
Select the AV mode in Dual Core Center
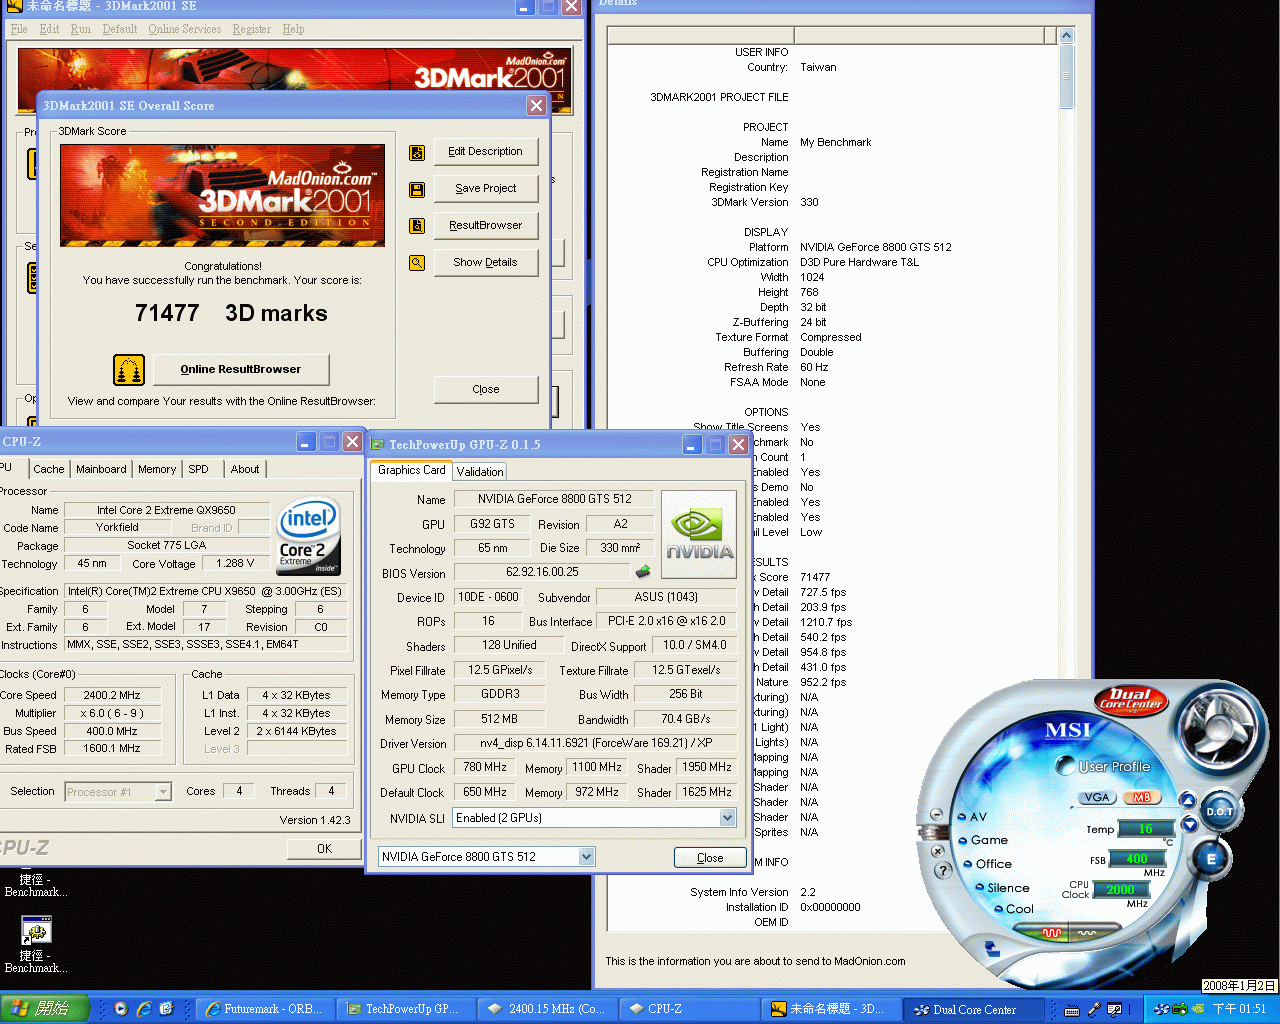pos(972,817)
